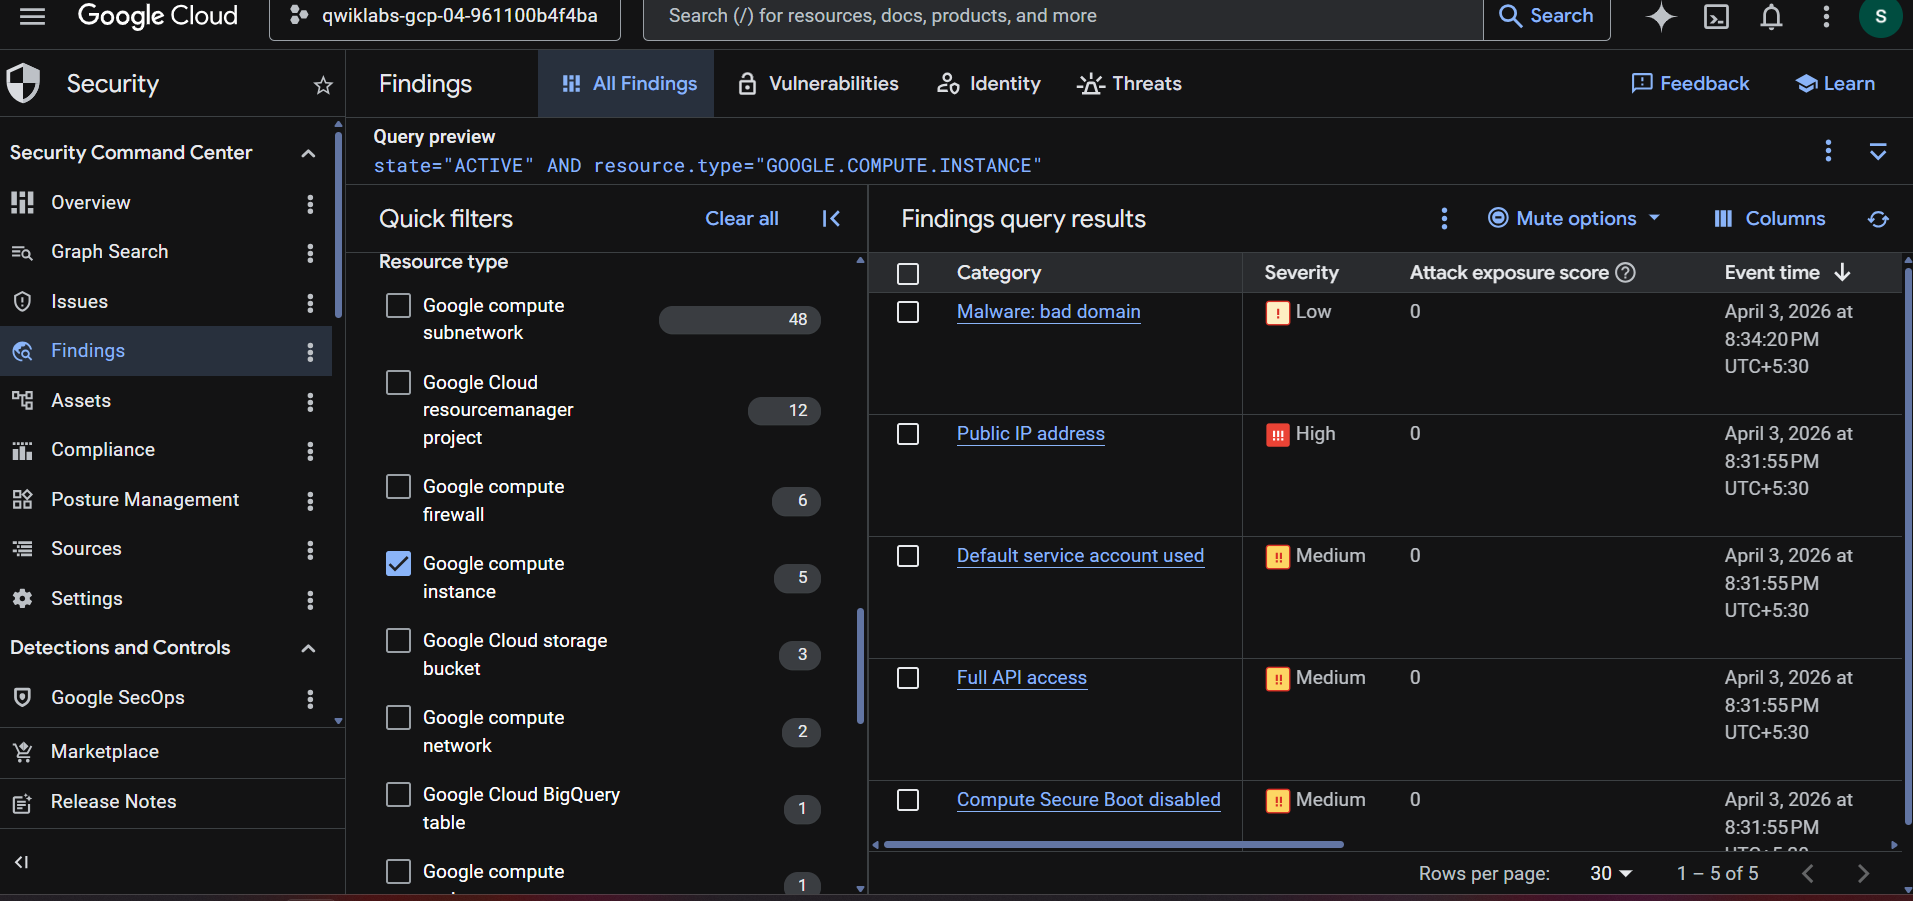Expand the query editor panel
Screen dimensions: 1913x901
pyautogui.click(x=1878, y=151)
